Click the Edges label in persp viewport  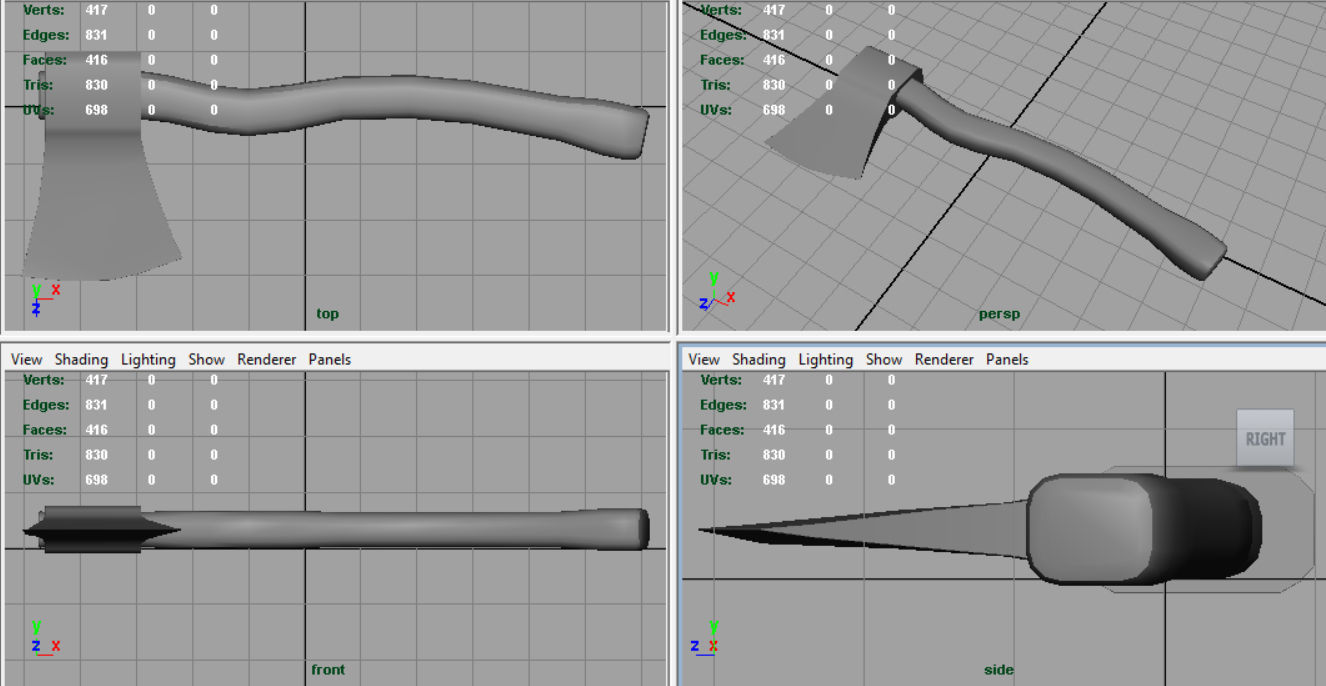[723, 35]
